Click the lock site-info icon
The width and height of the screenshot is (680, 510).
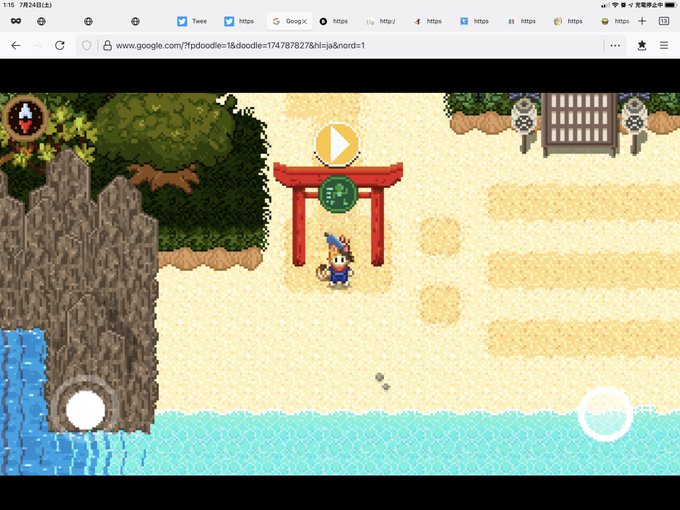tap(107, 45)
